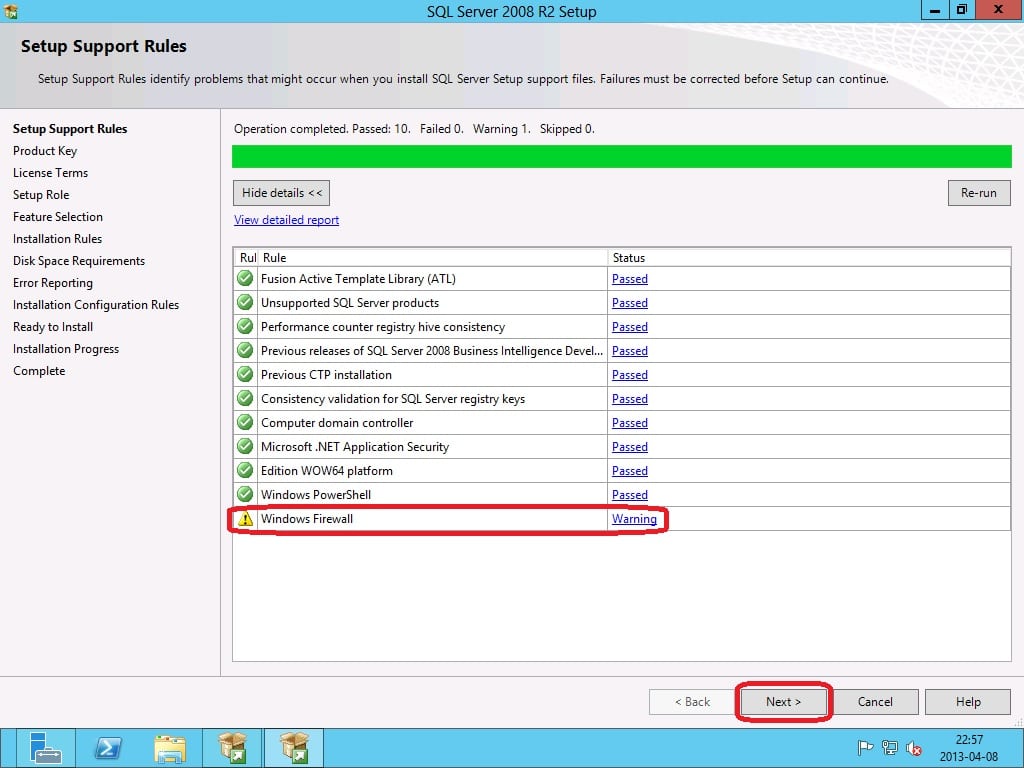Click the yellow warning icon for Windows Firewall
The image size is (1024, 768).
pos(245,519)
